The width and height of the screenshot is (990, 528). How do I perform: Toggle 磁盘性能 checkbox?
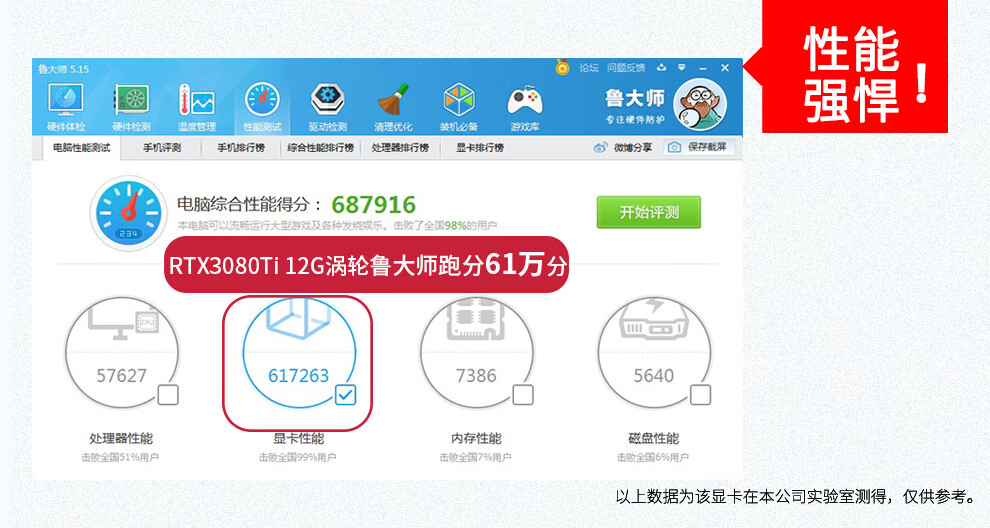pyautogui.click(x=700, y=395)
